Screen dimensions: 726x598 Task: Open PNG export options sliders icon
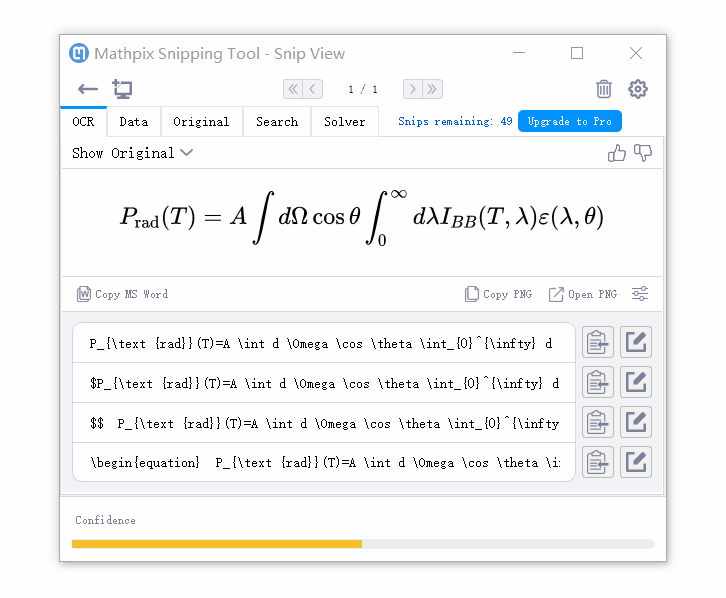(640, 294)
